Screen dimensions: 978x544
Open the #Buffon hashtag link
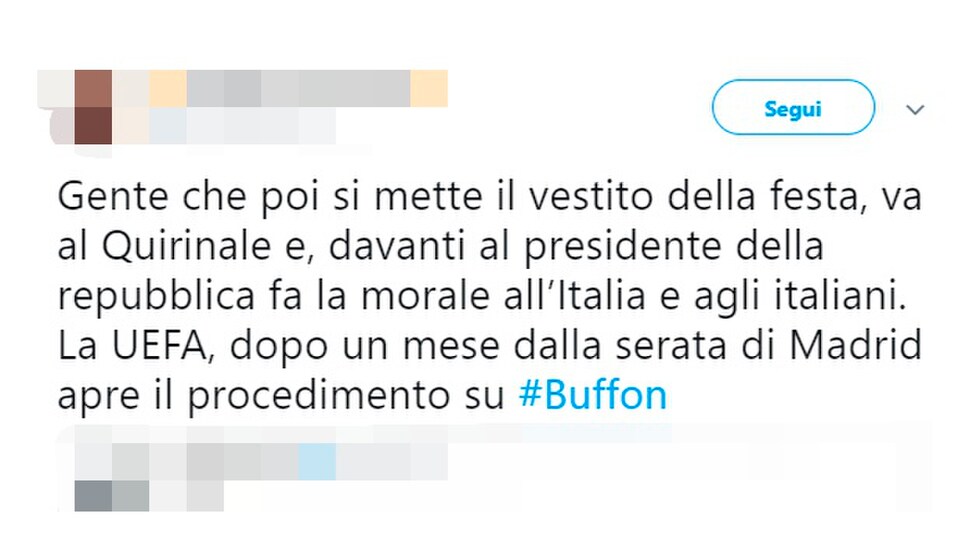click(x=593, y=396)
